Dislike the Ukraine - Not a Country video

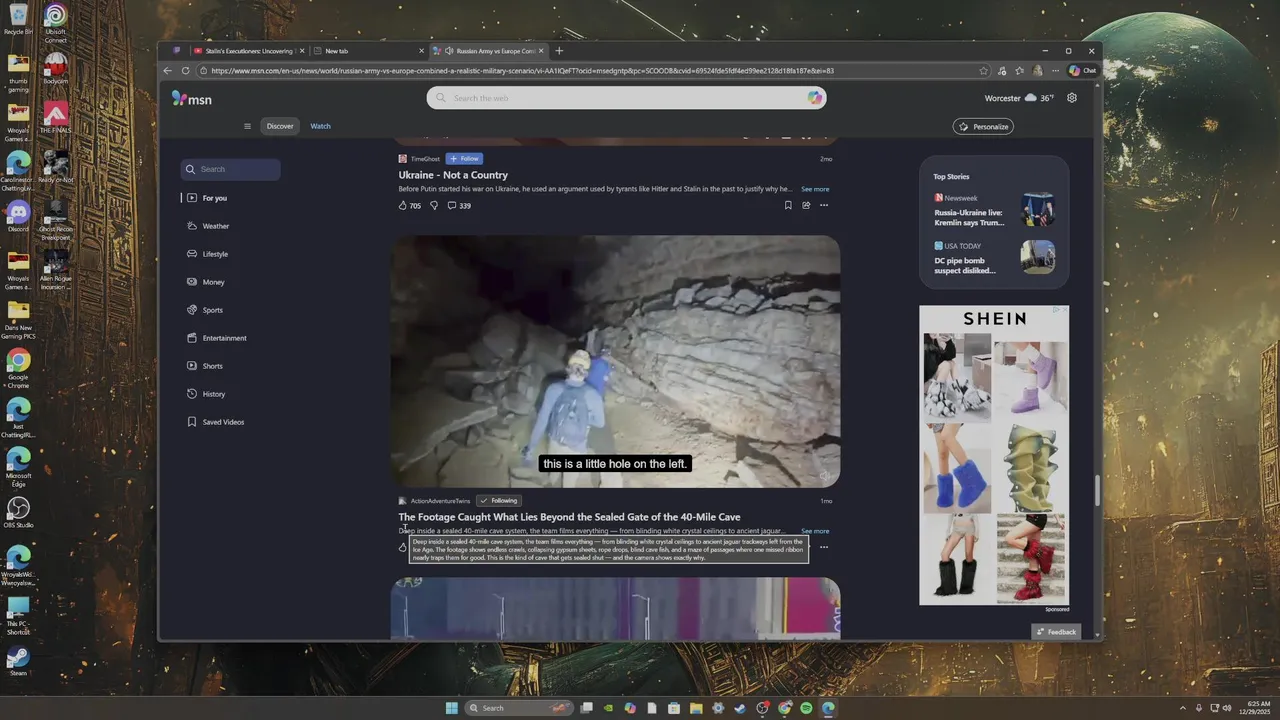(x=434, y=206)
